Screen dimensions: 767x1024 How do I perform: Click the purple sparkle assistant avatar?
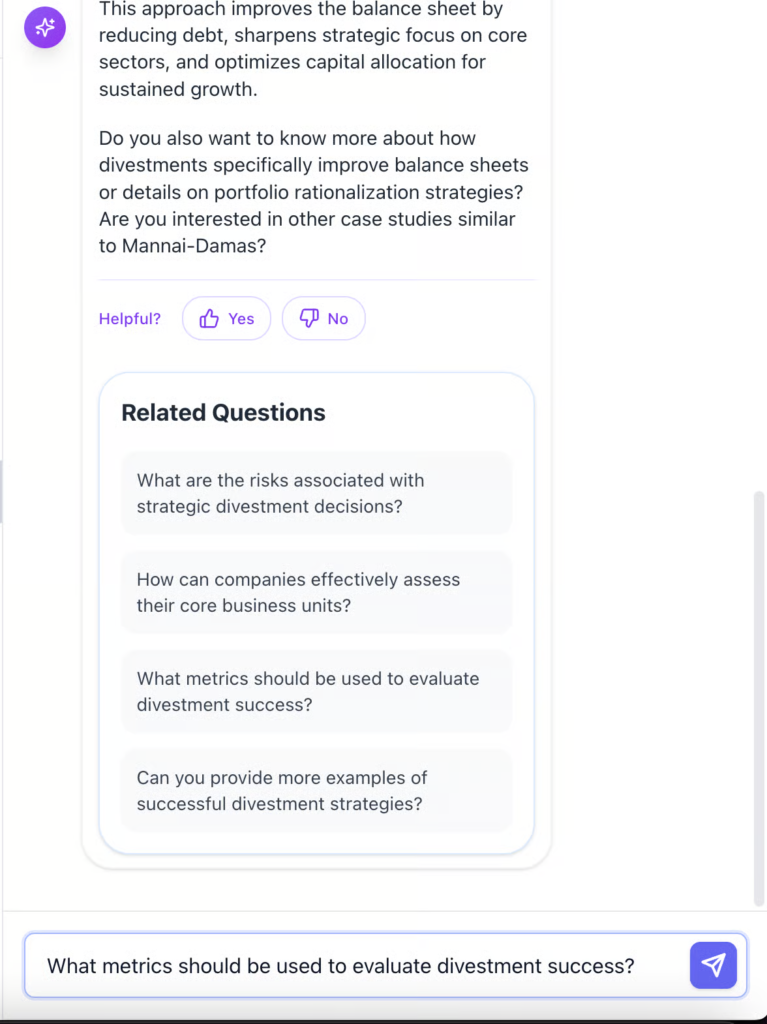[45, 27]
